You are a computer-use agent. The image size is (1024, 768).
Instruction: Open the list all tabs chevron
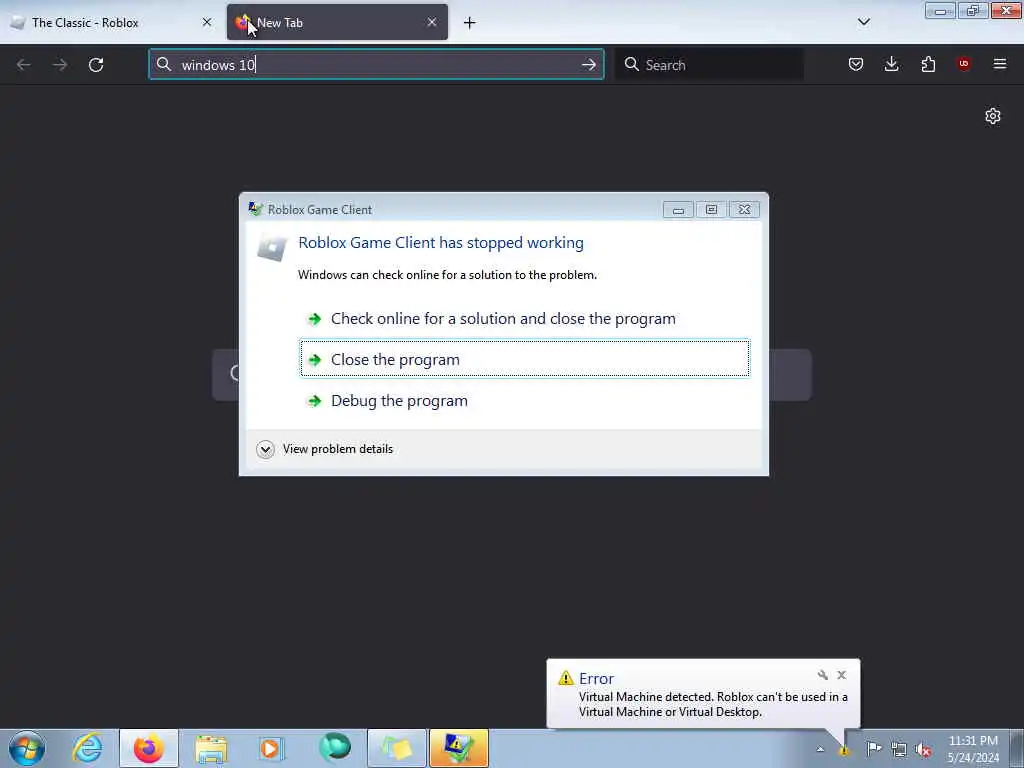[863, 22]
